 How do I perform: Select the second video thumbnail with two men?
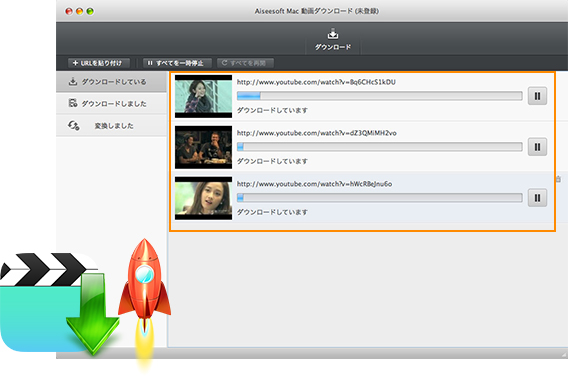204,147
